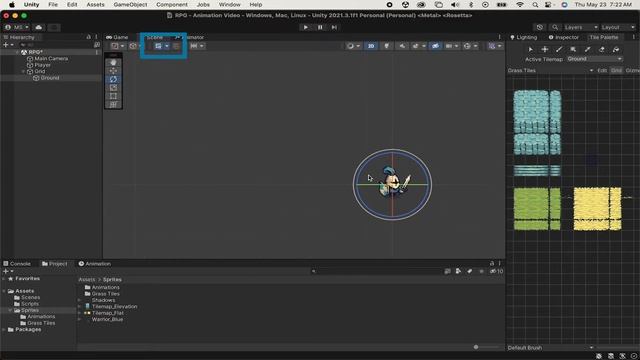Open the Window menu
Image resolution: width=640 pixels, height=360 pixels.
229,4
